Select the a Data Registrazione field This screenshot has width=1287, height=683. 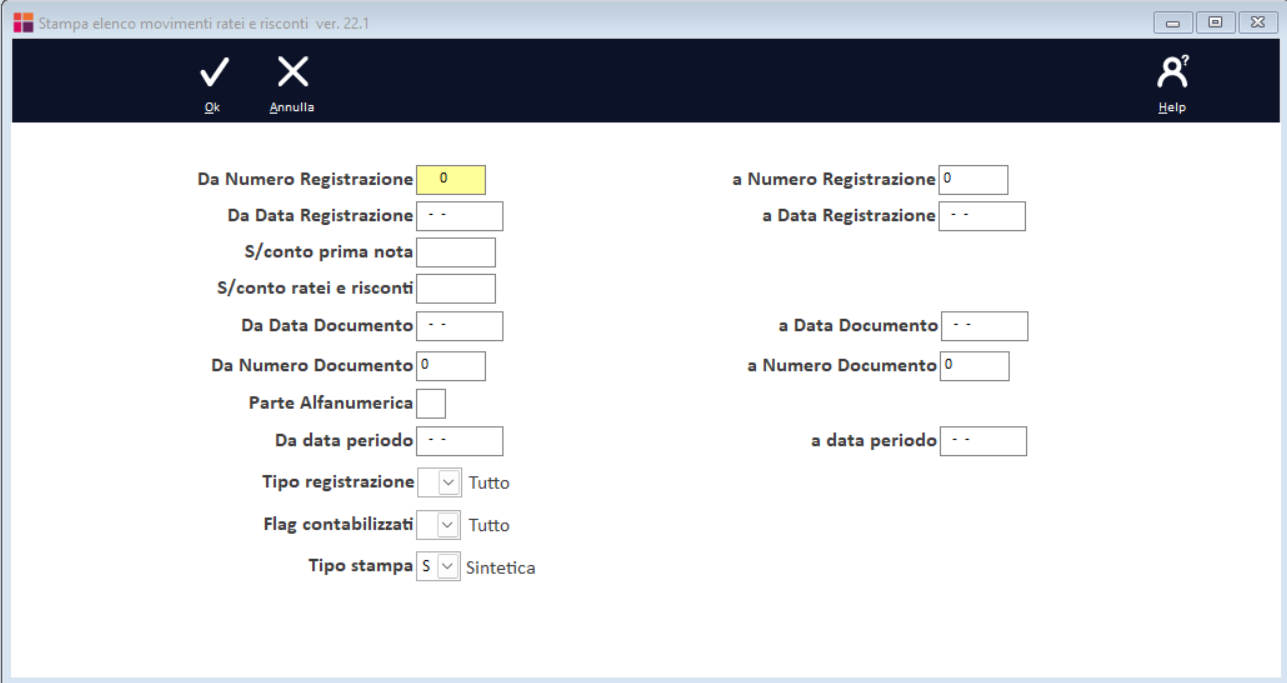[x=983, y=216]
